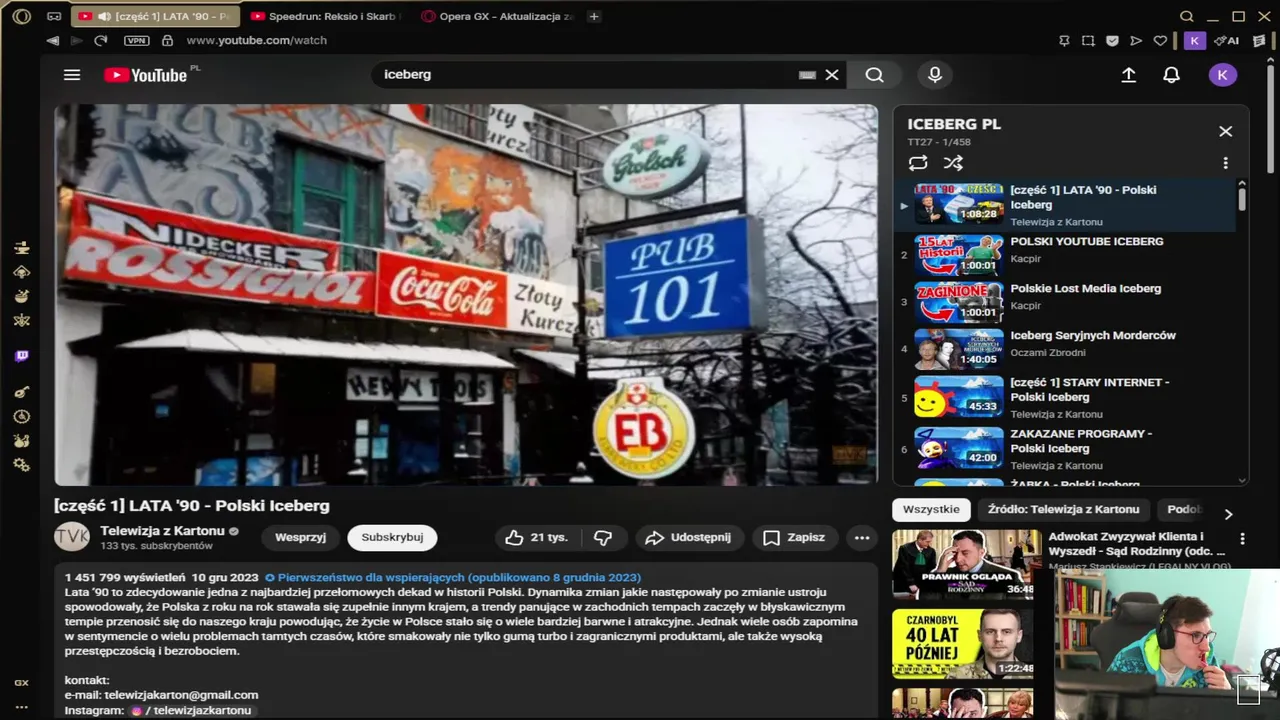
Task: Open the Twitch sidebar panel icon
Action: point(21,356)
